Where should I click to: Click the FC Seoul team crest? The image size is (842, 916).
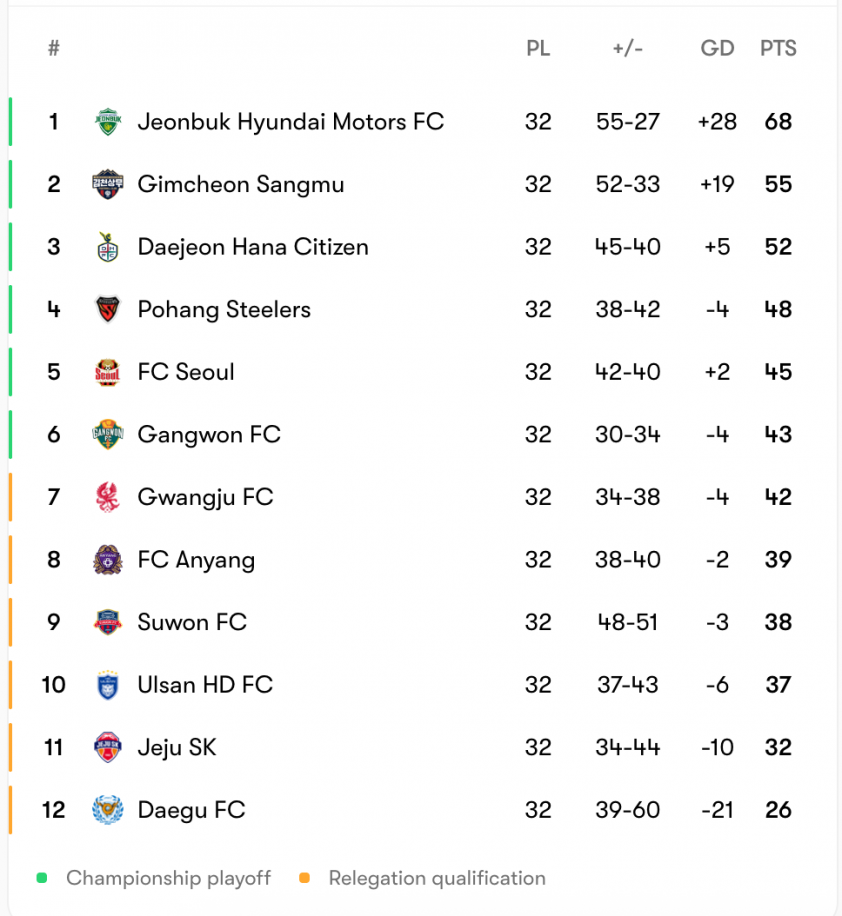tap(108, 372)
